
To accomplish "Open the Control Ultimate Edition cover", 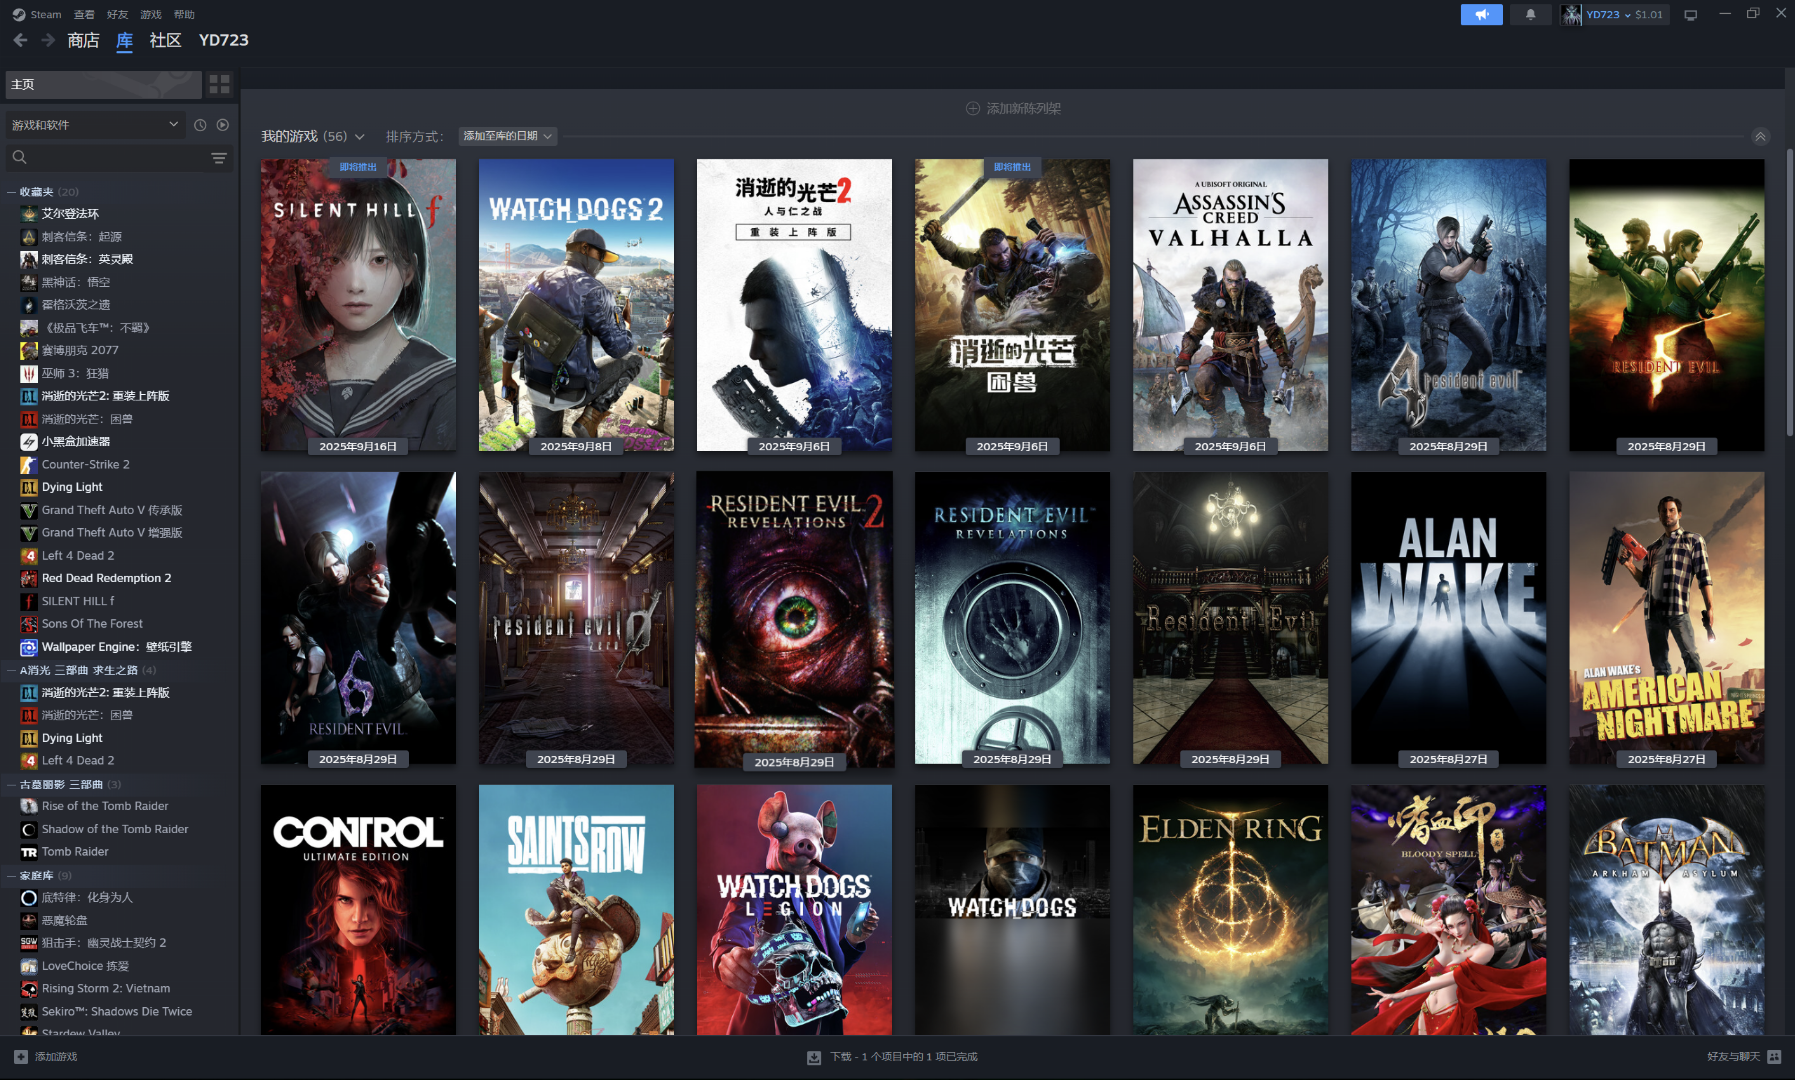I will 358,910.
